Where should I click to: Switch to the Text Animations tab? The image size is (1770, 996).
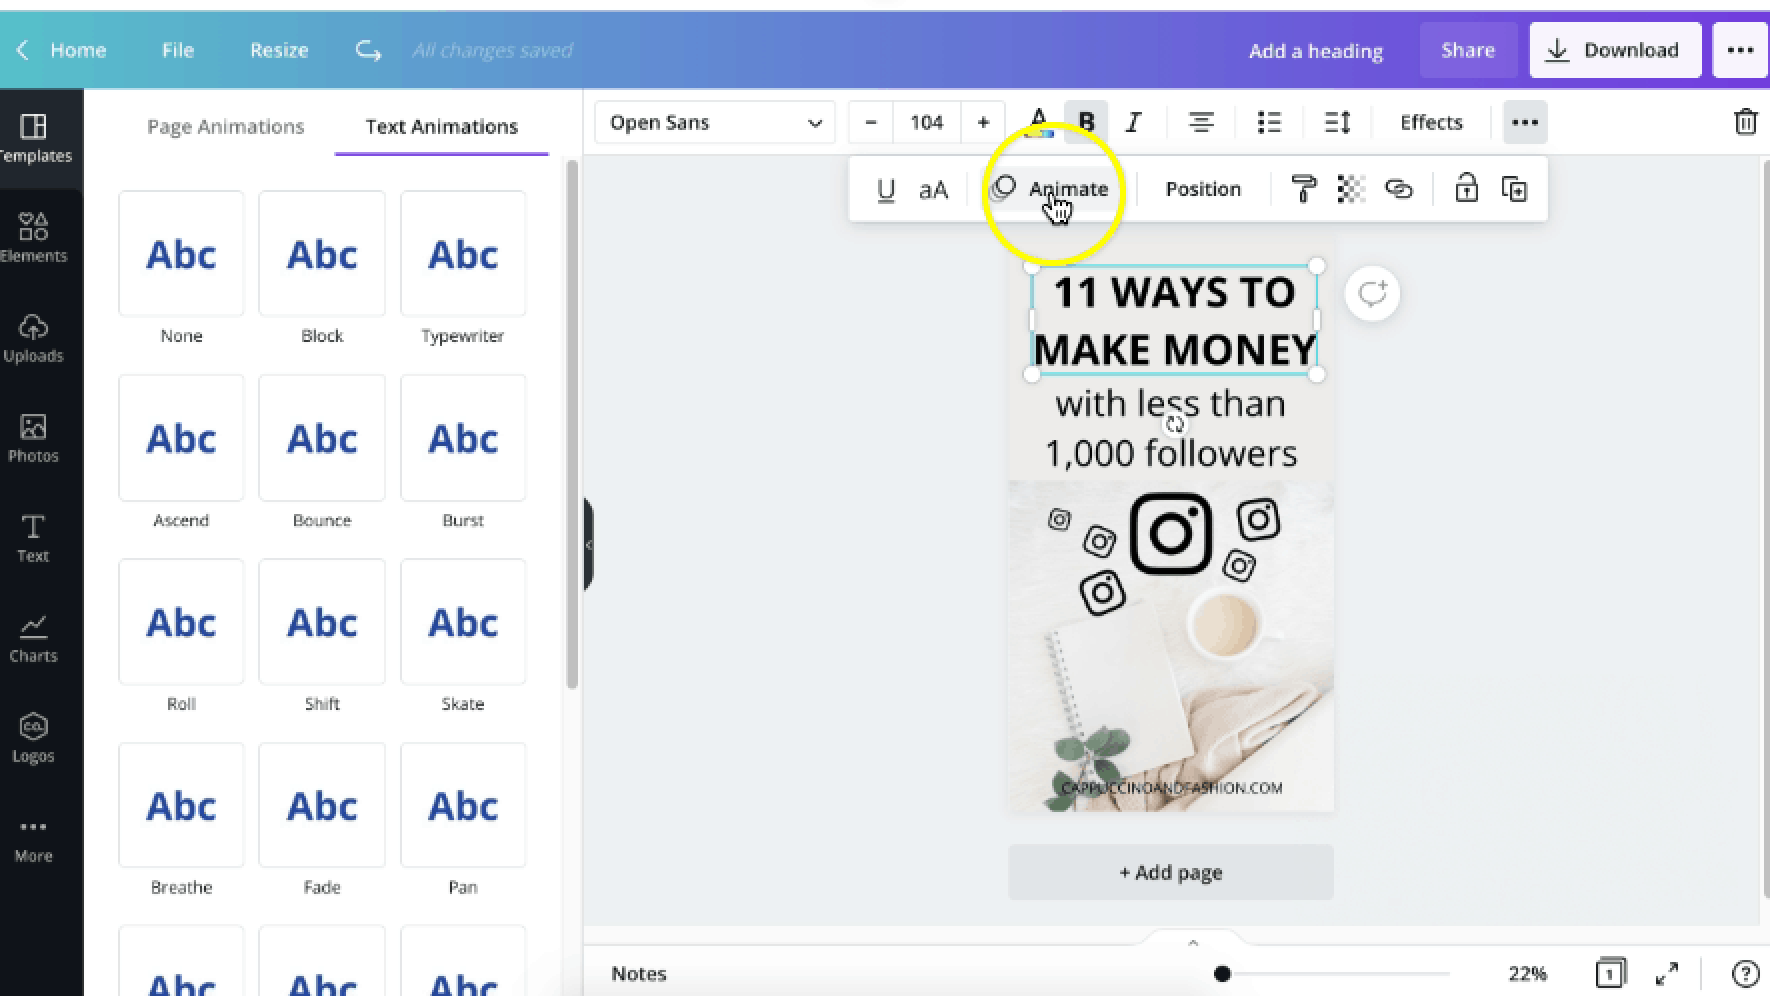coord(441,126)
